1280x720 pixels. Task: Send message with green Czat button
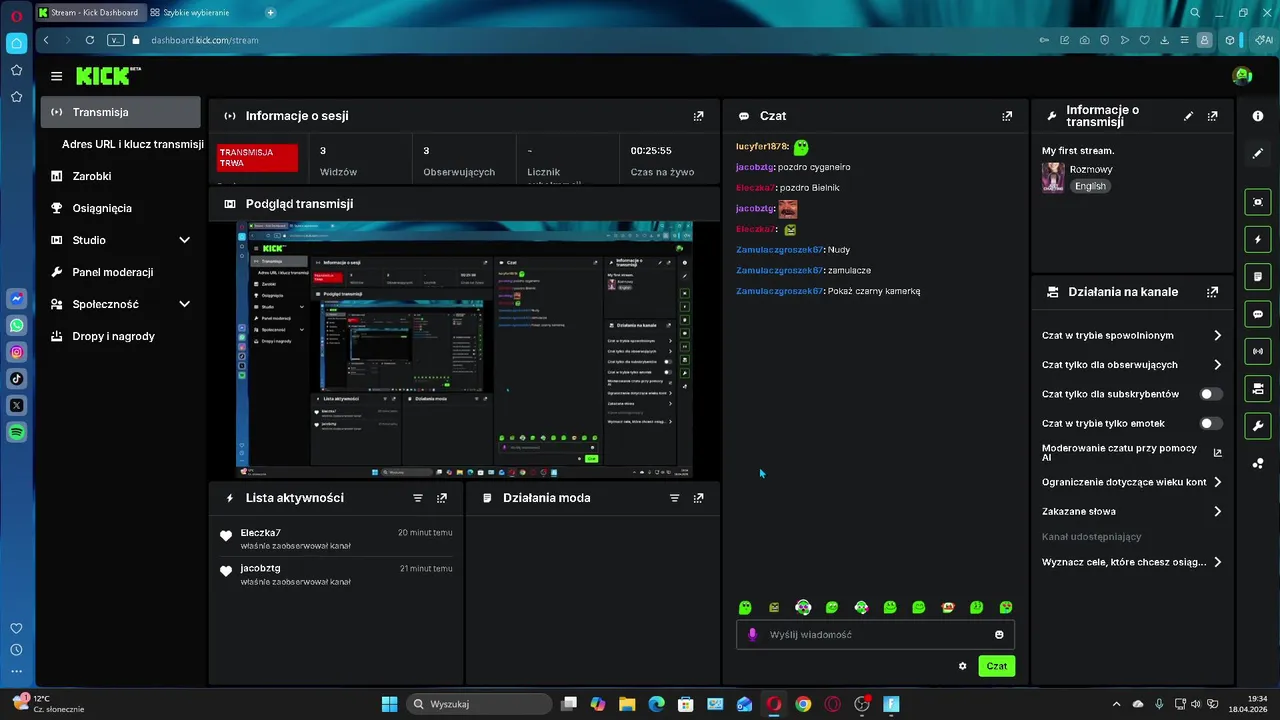click(996, 666)
